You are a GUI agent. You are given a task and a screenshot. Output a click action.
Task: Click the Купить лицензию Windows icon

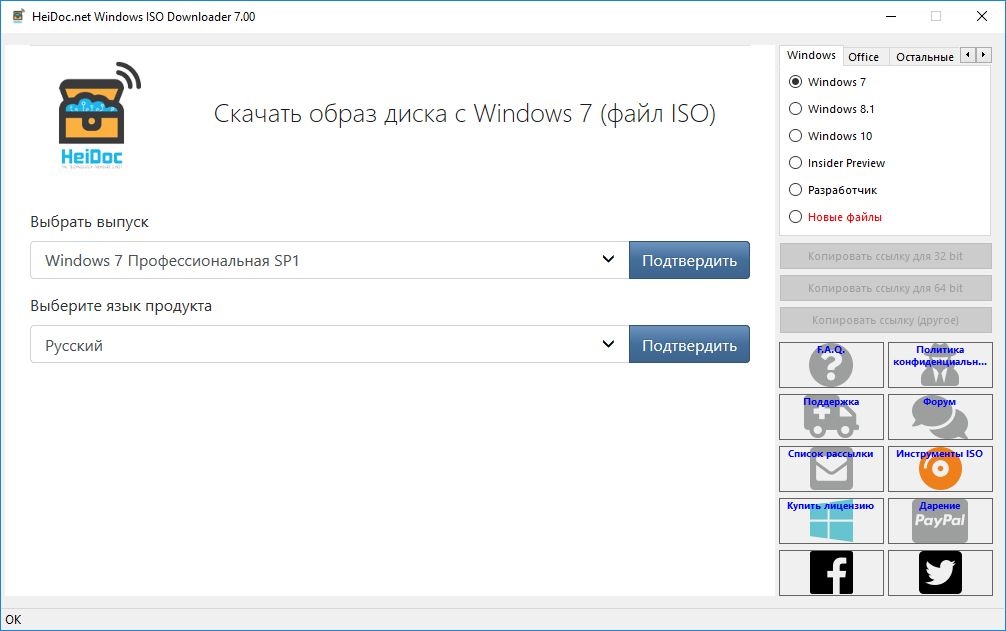(831, 521)
